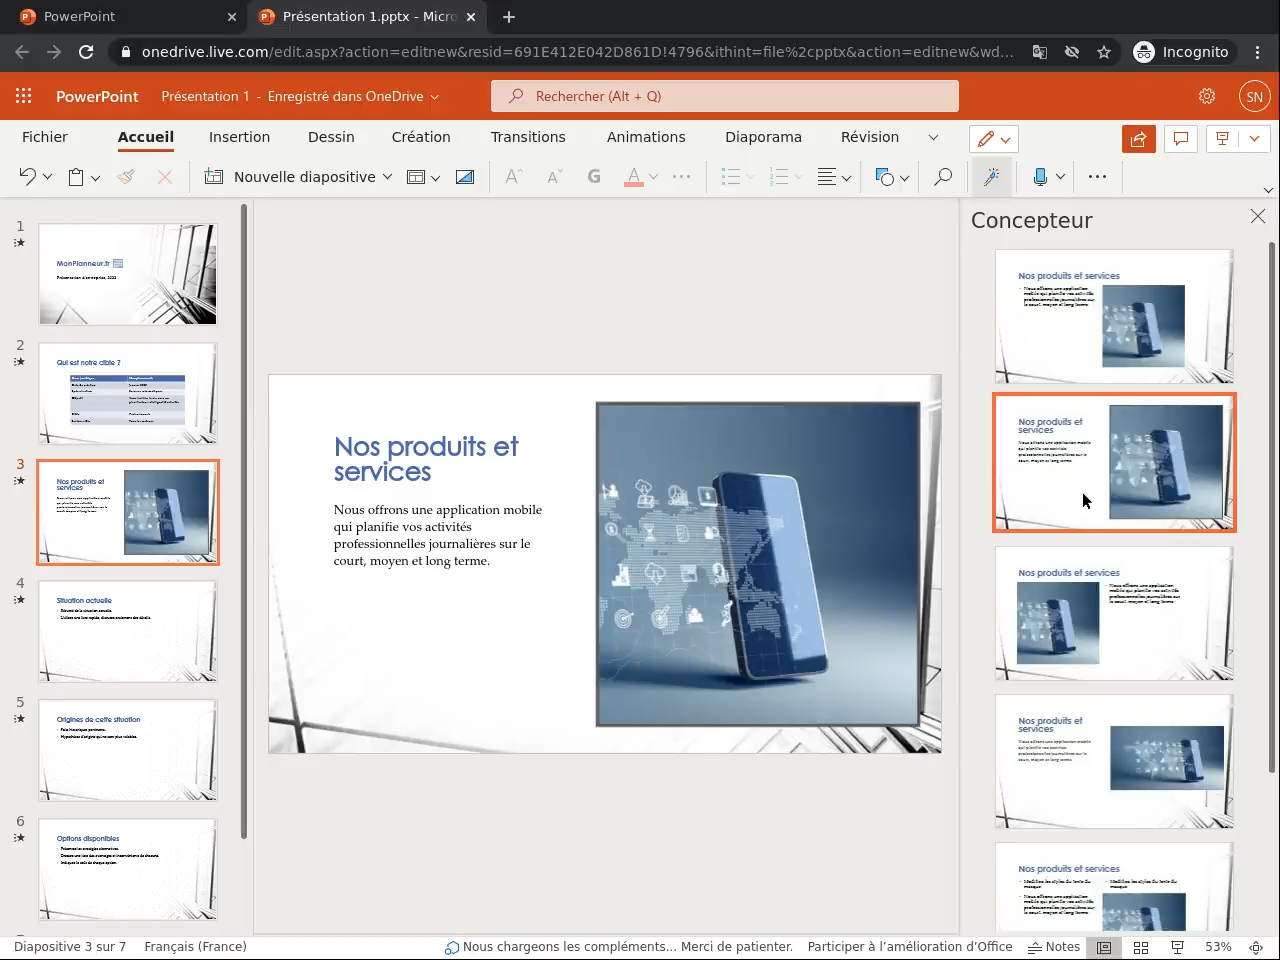This screenshot has height=960, width=1280.
Task: Expand the paragraph alignment dropdown
Action: click(845, 178)
